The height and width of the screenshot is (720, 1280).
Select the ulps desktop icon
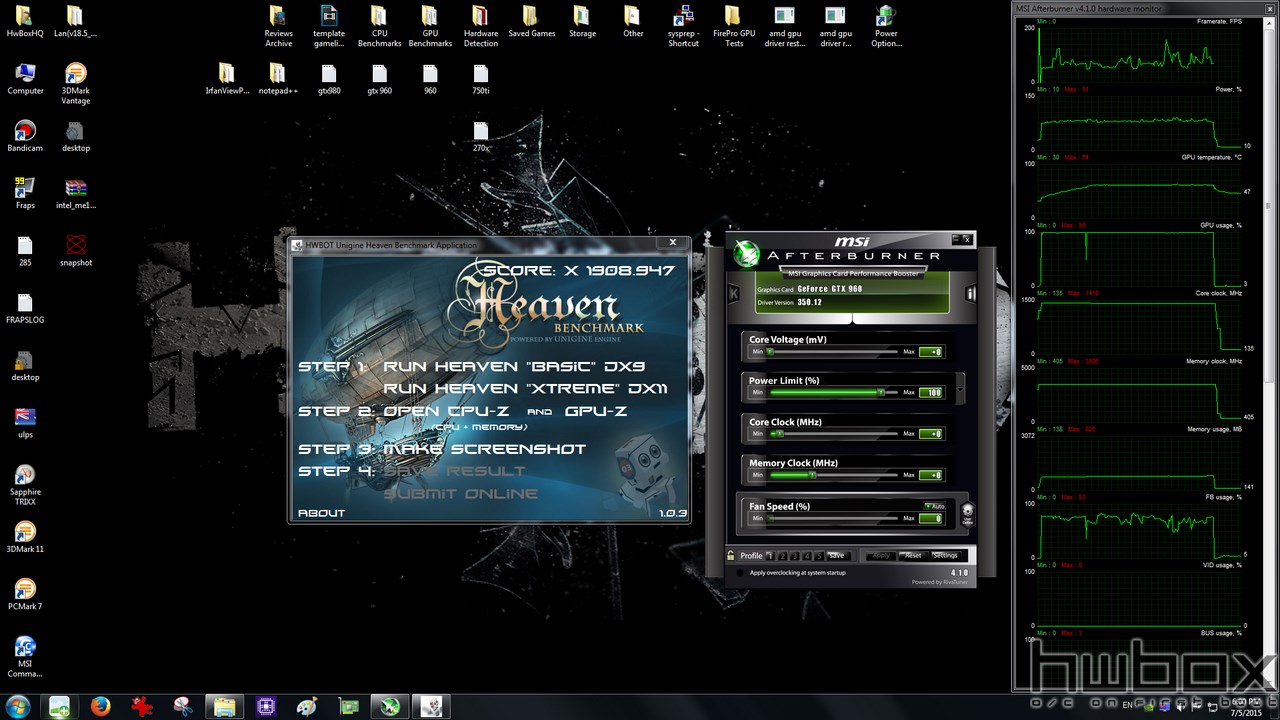click(25, 423)
